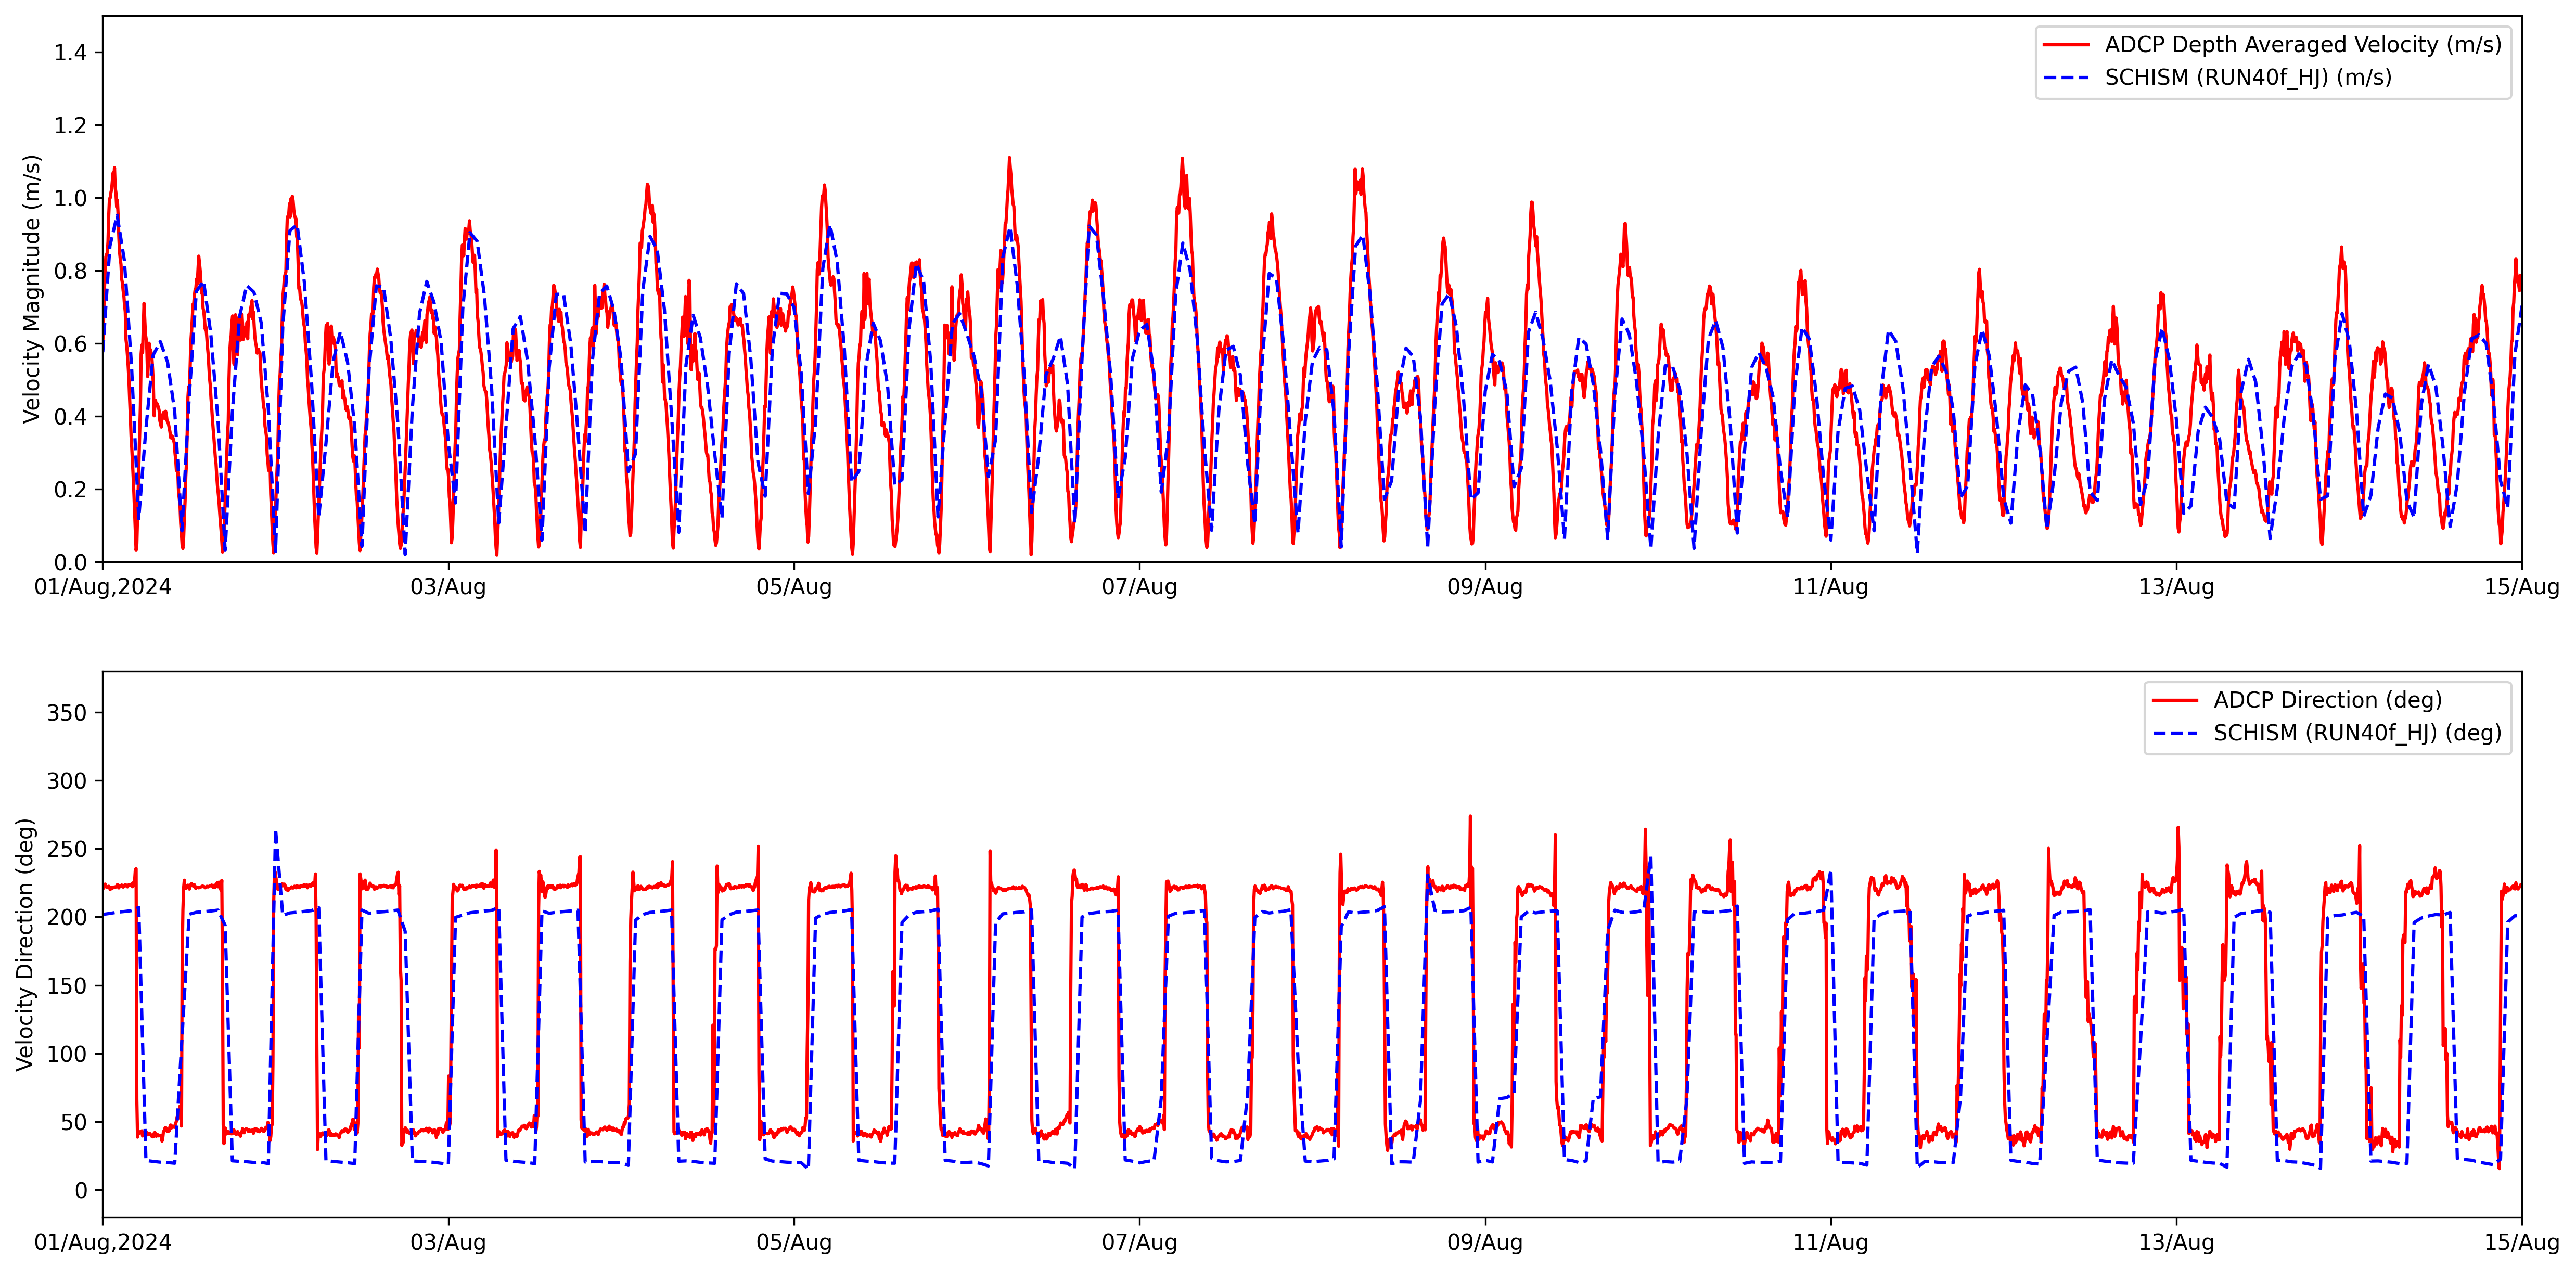This screenshot has height=1270, width=2576.
Task: Click 07/Aug tick label on top plot
Action: pyautogui.click(x=1139, y=587)
